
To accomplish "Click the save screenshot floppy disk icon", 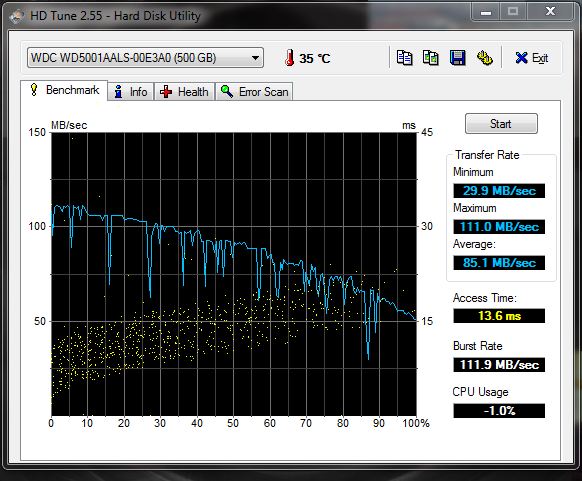I will tap(457, 58).
